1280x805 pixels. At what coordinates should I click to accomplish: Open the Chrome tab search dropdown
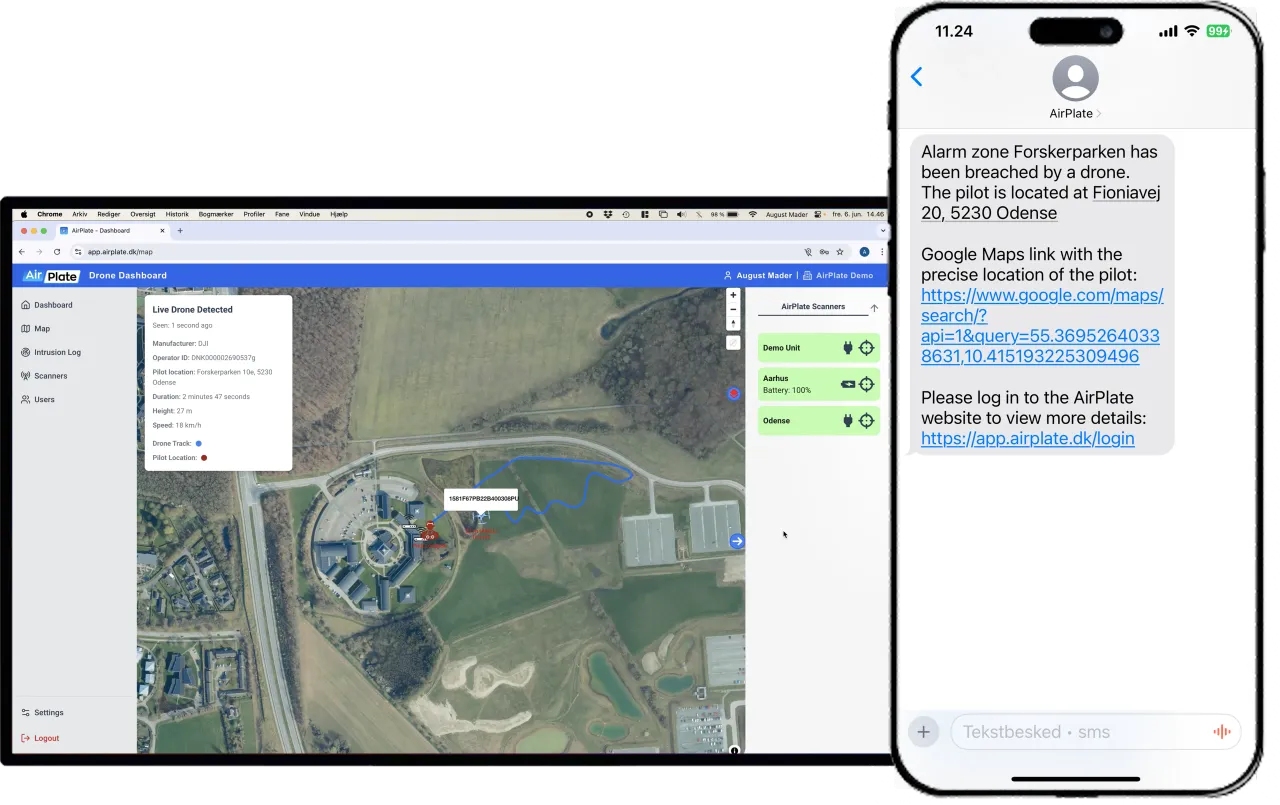click(x=882, y=231)
